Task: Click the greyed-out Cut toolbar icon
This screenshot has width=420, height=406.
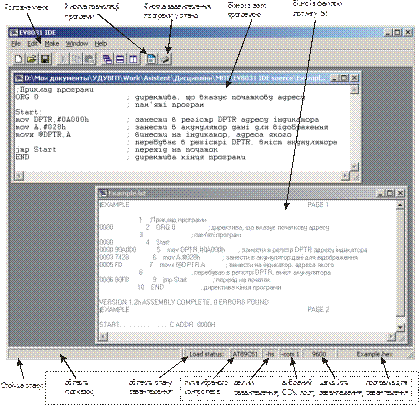Action: tap(63, 59)
